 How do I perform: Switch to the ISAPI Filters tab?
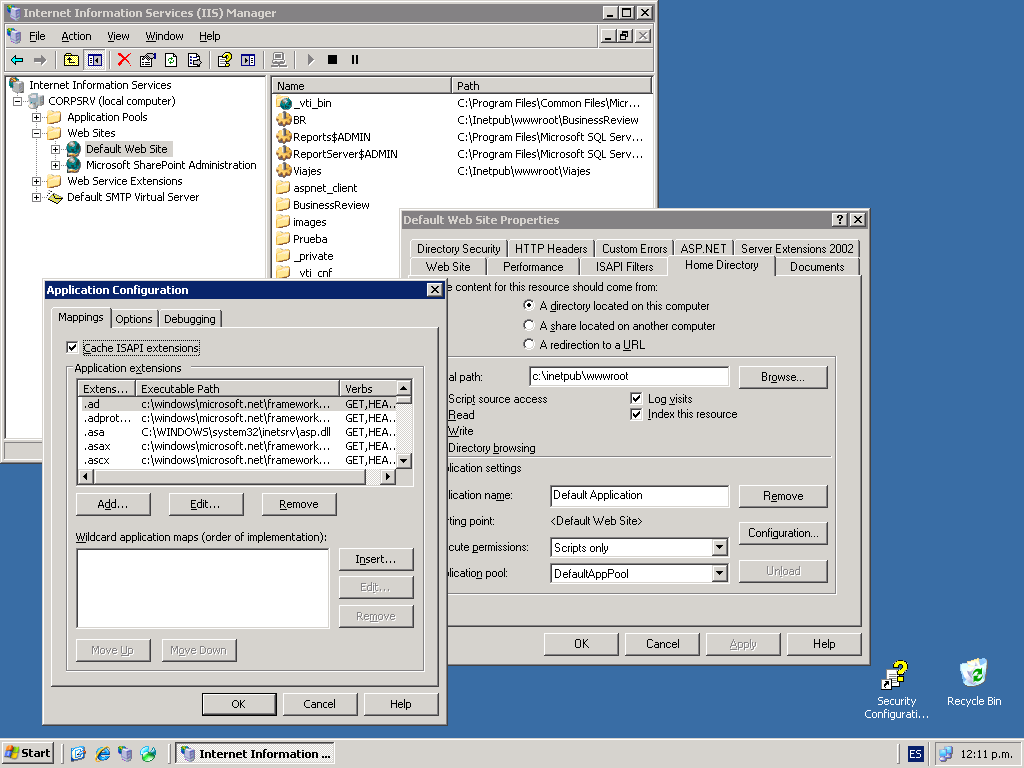(624, 266)
